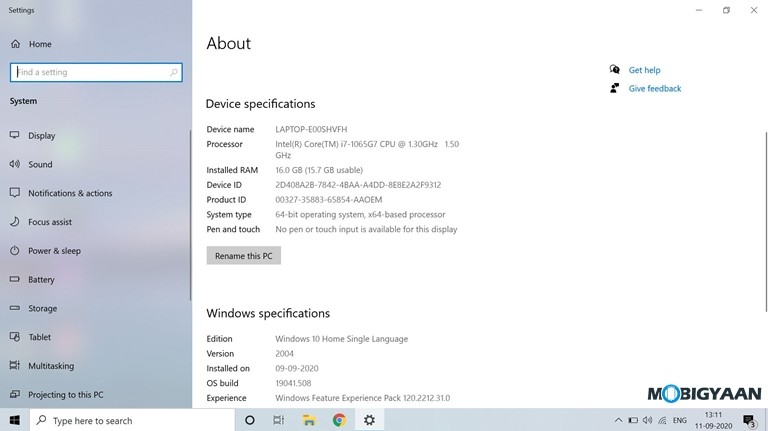Click the Battery icon in sidebar

15,279
